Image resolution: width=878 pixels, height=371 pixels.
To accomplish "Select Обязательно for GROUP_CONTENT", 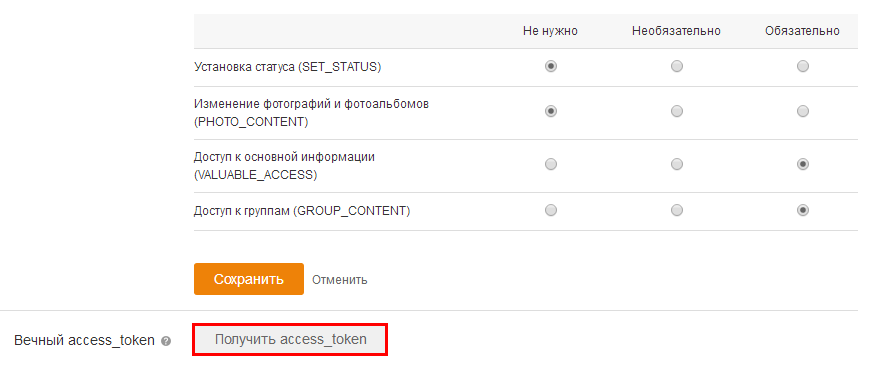I will [803, 210].
